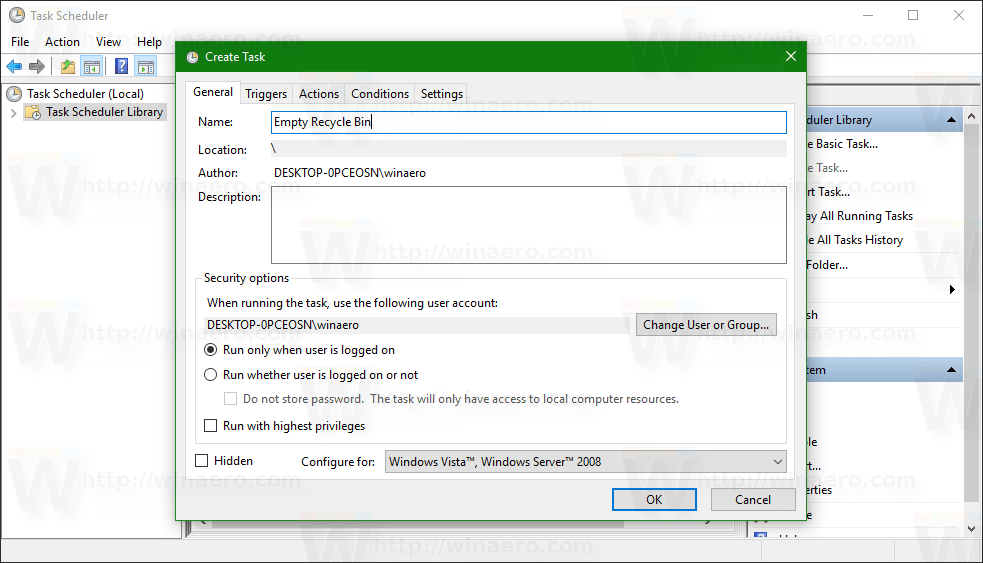Open the Action menu
Image resolution: width=983 pixels, height=563 pixels.
[62, 42]
